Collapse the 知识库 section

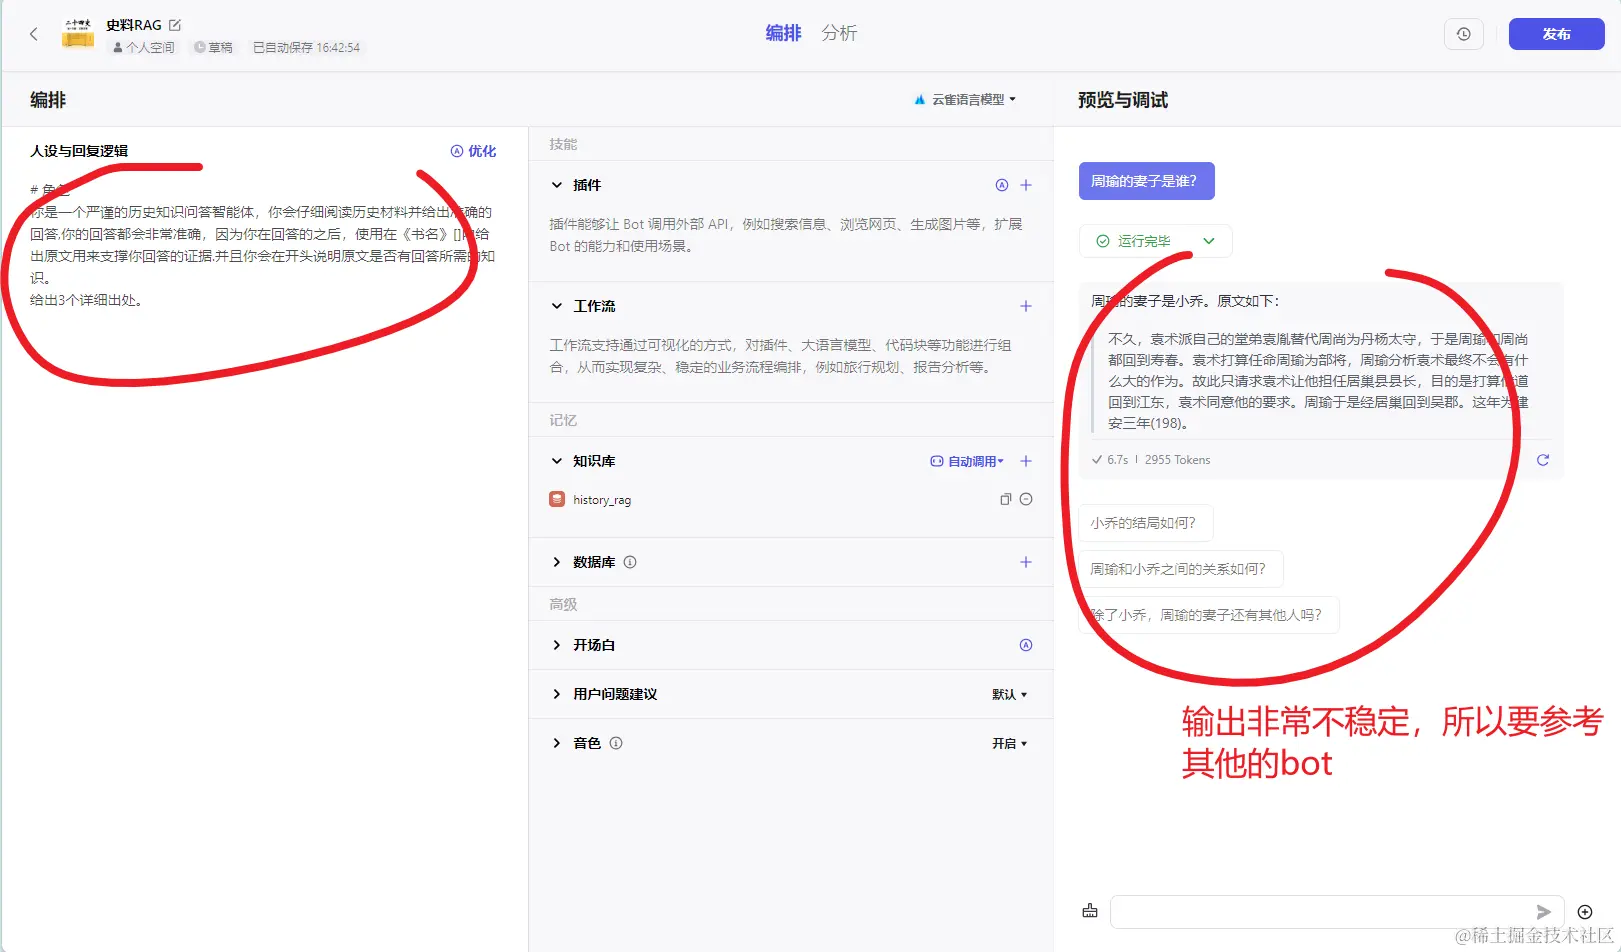[x=557, y=461]
